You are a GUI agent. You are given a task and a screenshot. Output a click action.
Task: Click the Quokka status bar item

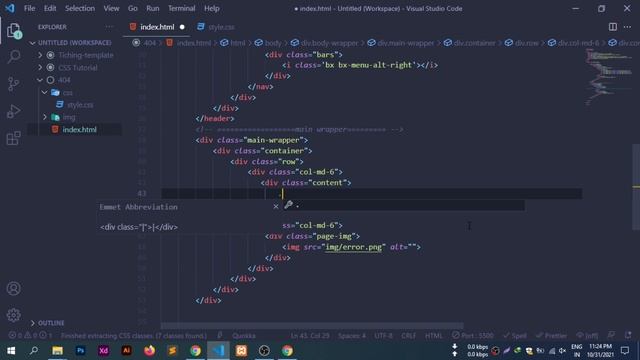[244, 336]
